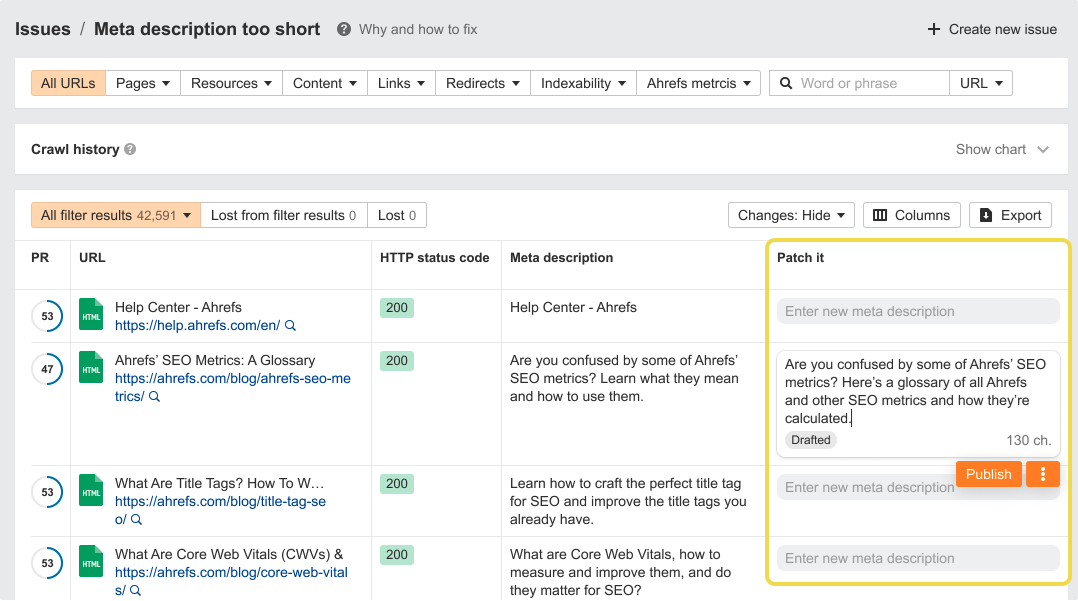1078x601 pixels.
Task: Click the HTML file icon for Help Center row
Action: tap(91, 314)
